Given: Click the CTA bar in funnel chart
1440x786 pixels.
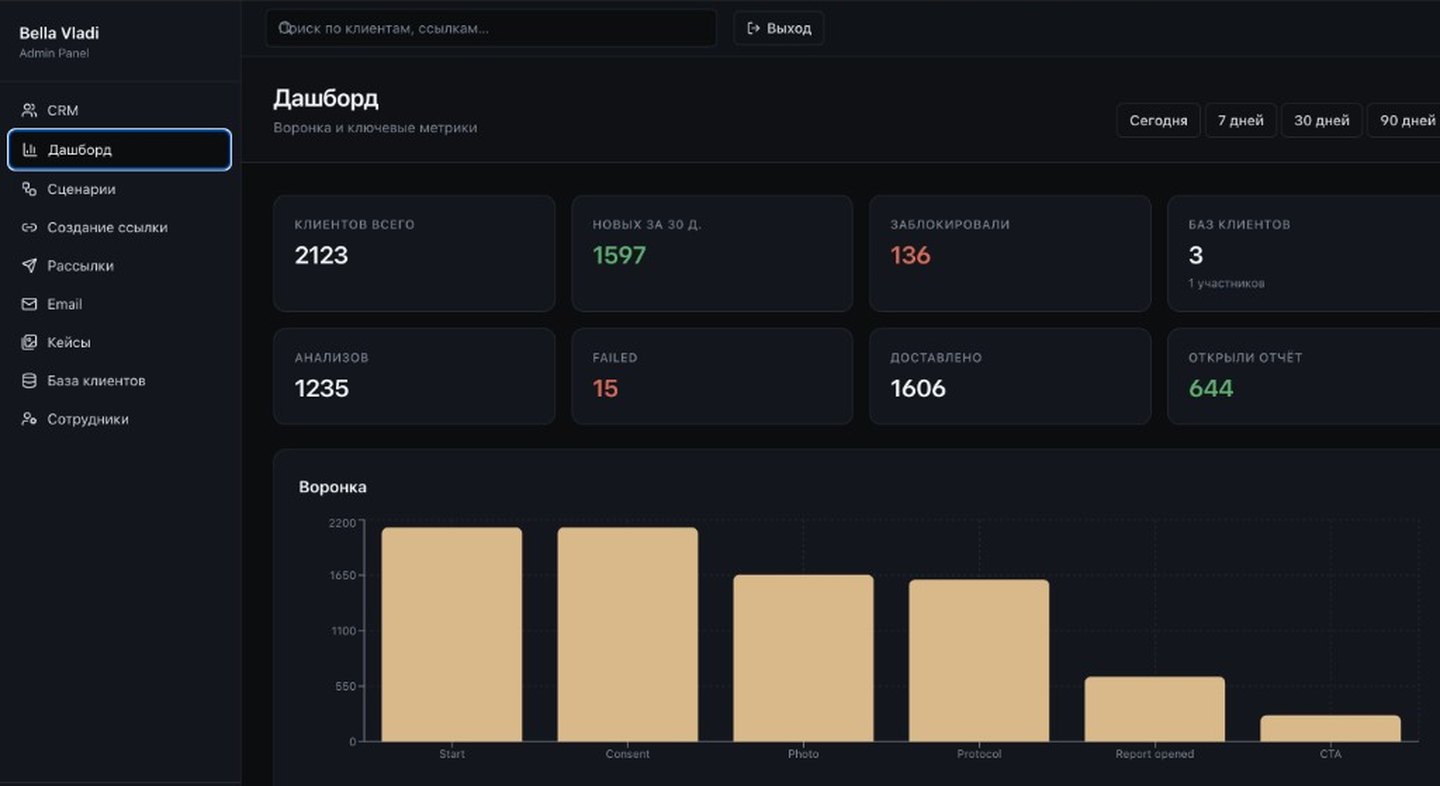Looking at the screenshot, I should 1331,728.
